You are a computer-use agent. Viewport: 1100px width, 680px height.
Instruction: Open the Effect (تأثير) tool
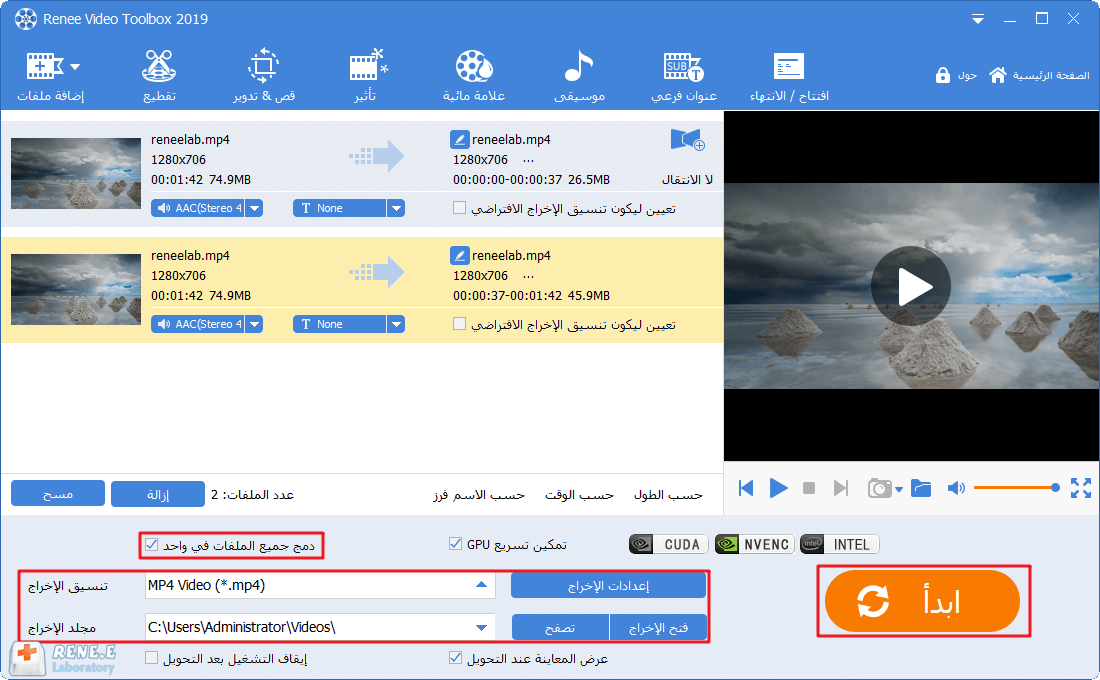tap(367, 76)
